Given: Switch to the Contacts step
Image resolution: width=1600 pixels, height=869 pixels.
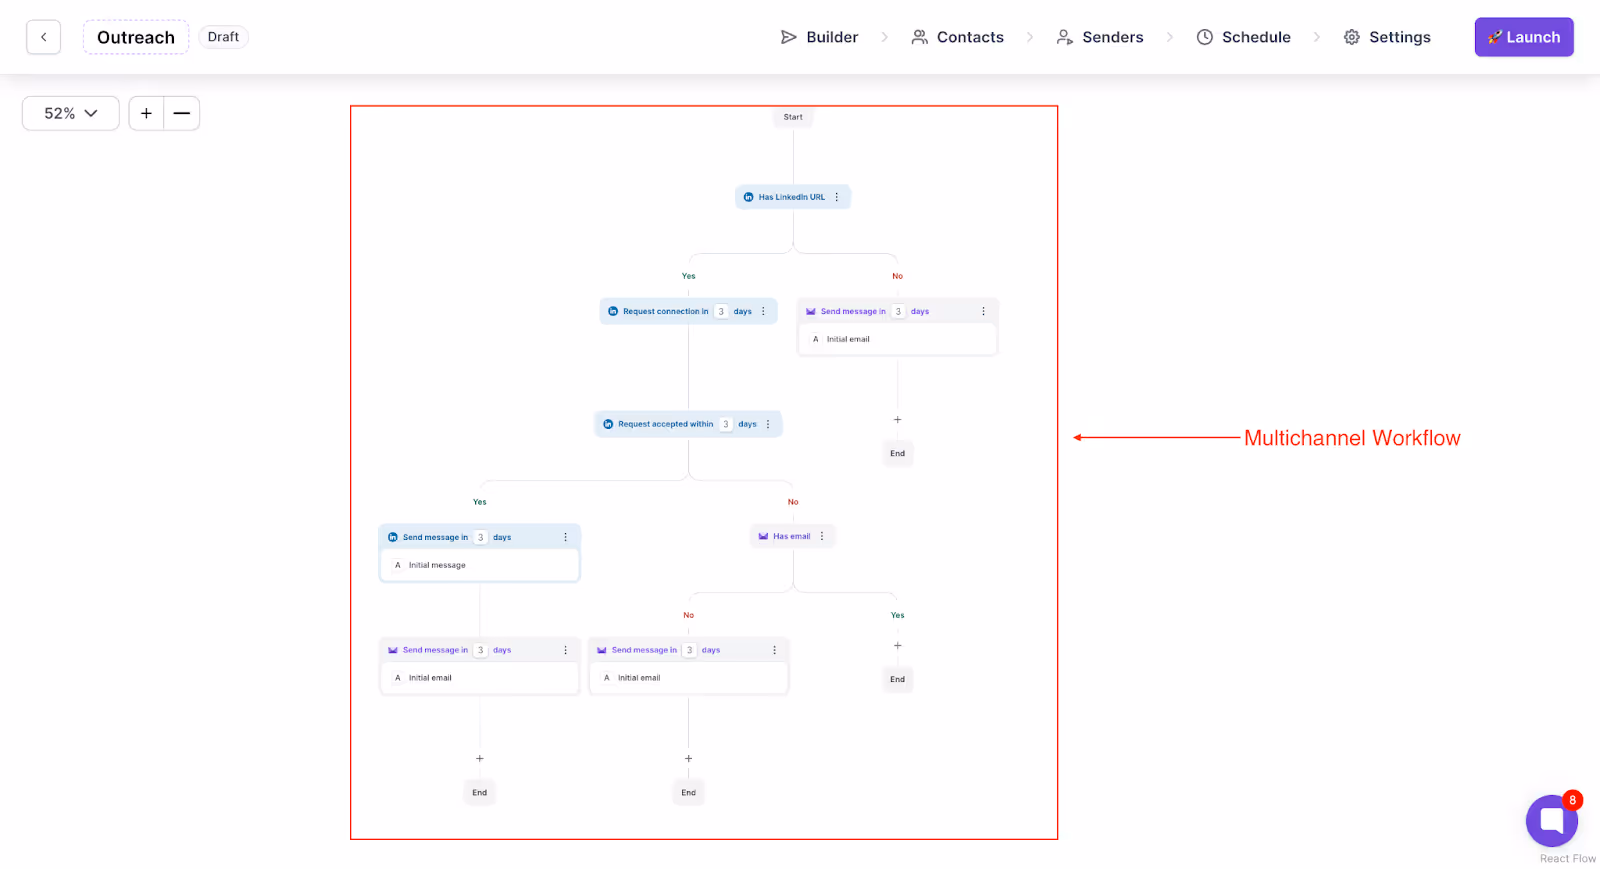Looking at the screenshot, I should pos(957,37).
